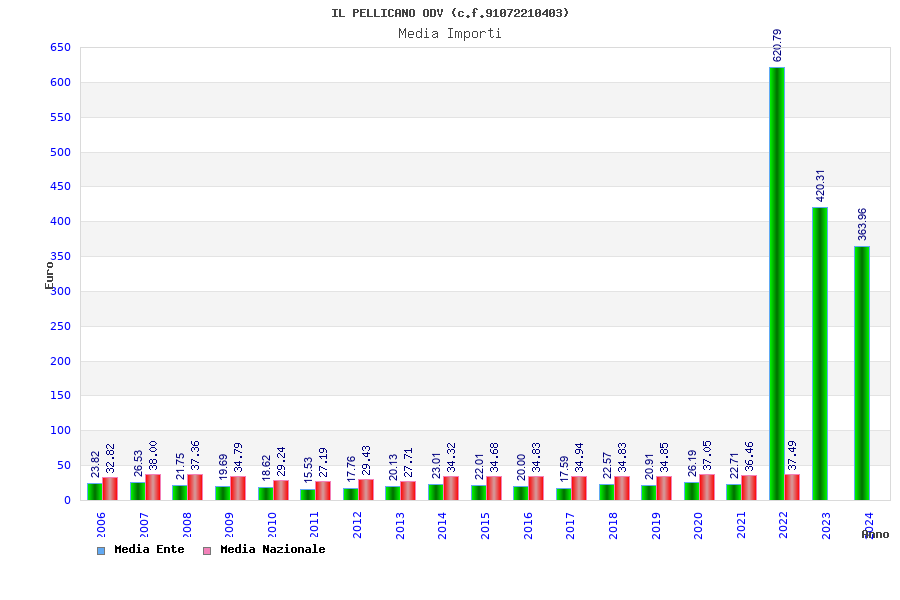
Task: Select the Media Nazionale legend label
Action: pyautogui.click(x=273, y=549)
